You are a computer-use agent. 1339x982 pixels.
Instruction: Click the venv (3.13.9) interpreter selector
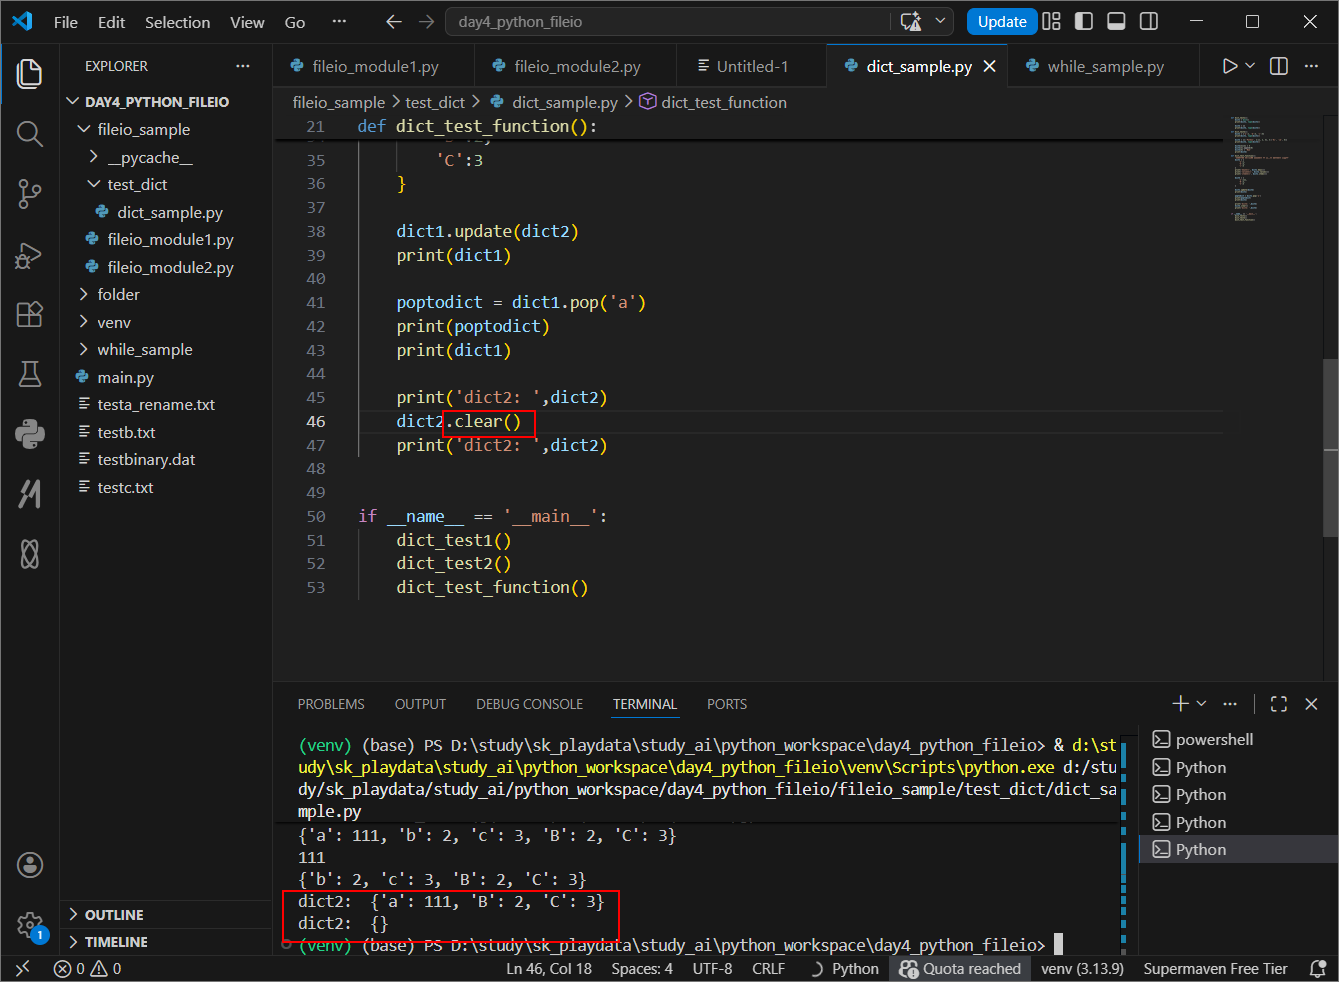tap(1082, 969)
